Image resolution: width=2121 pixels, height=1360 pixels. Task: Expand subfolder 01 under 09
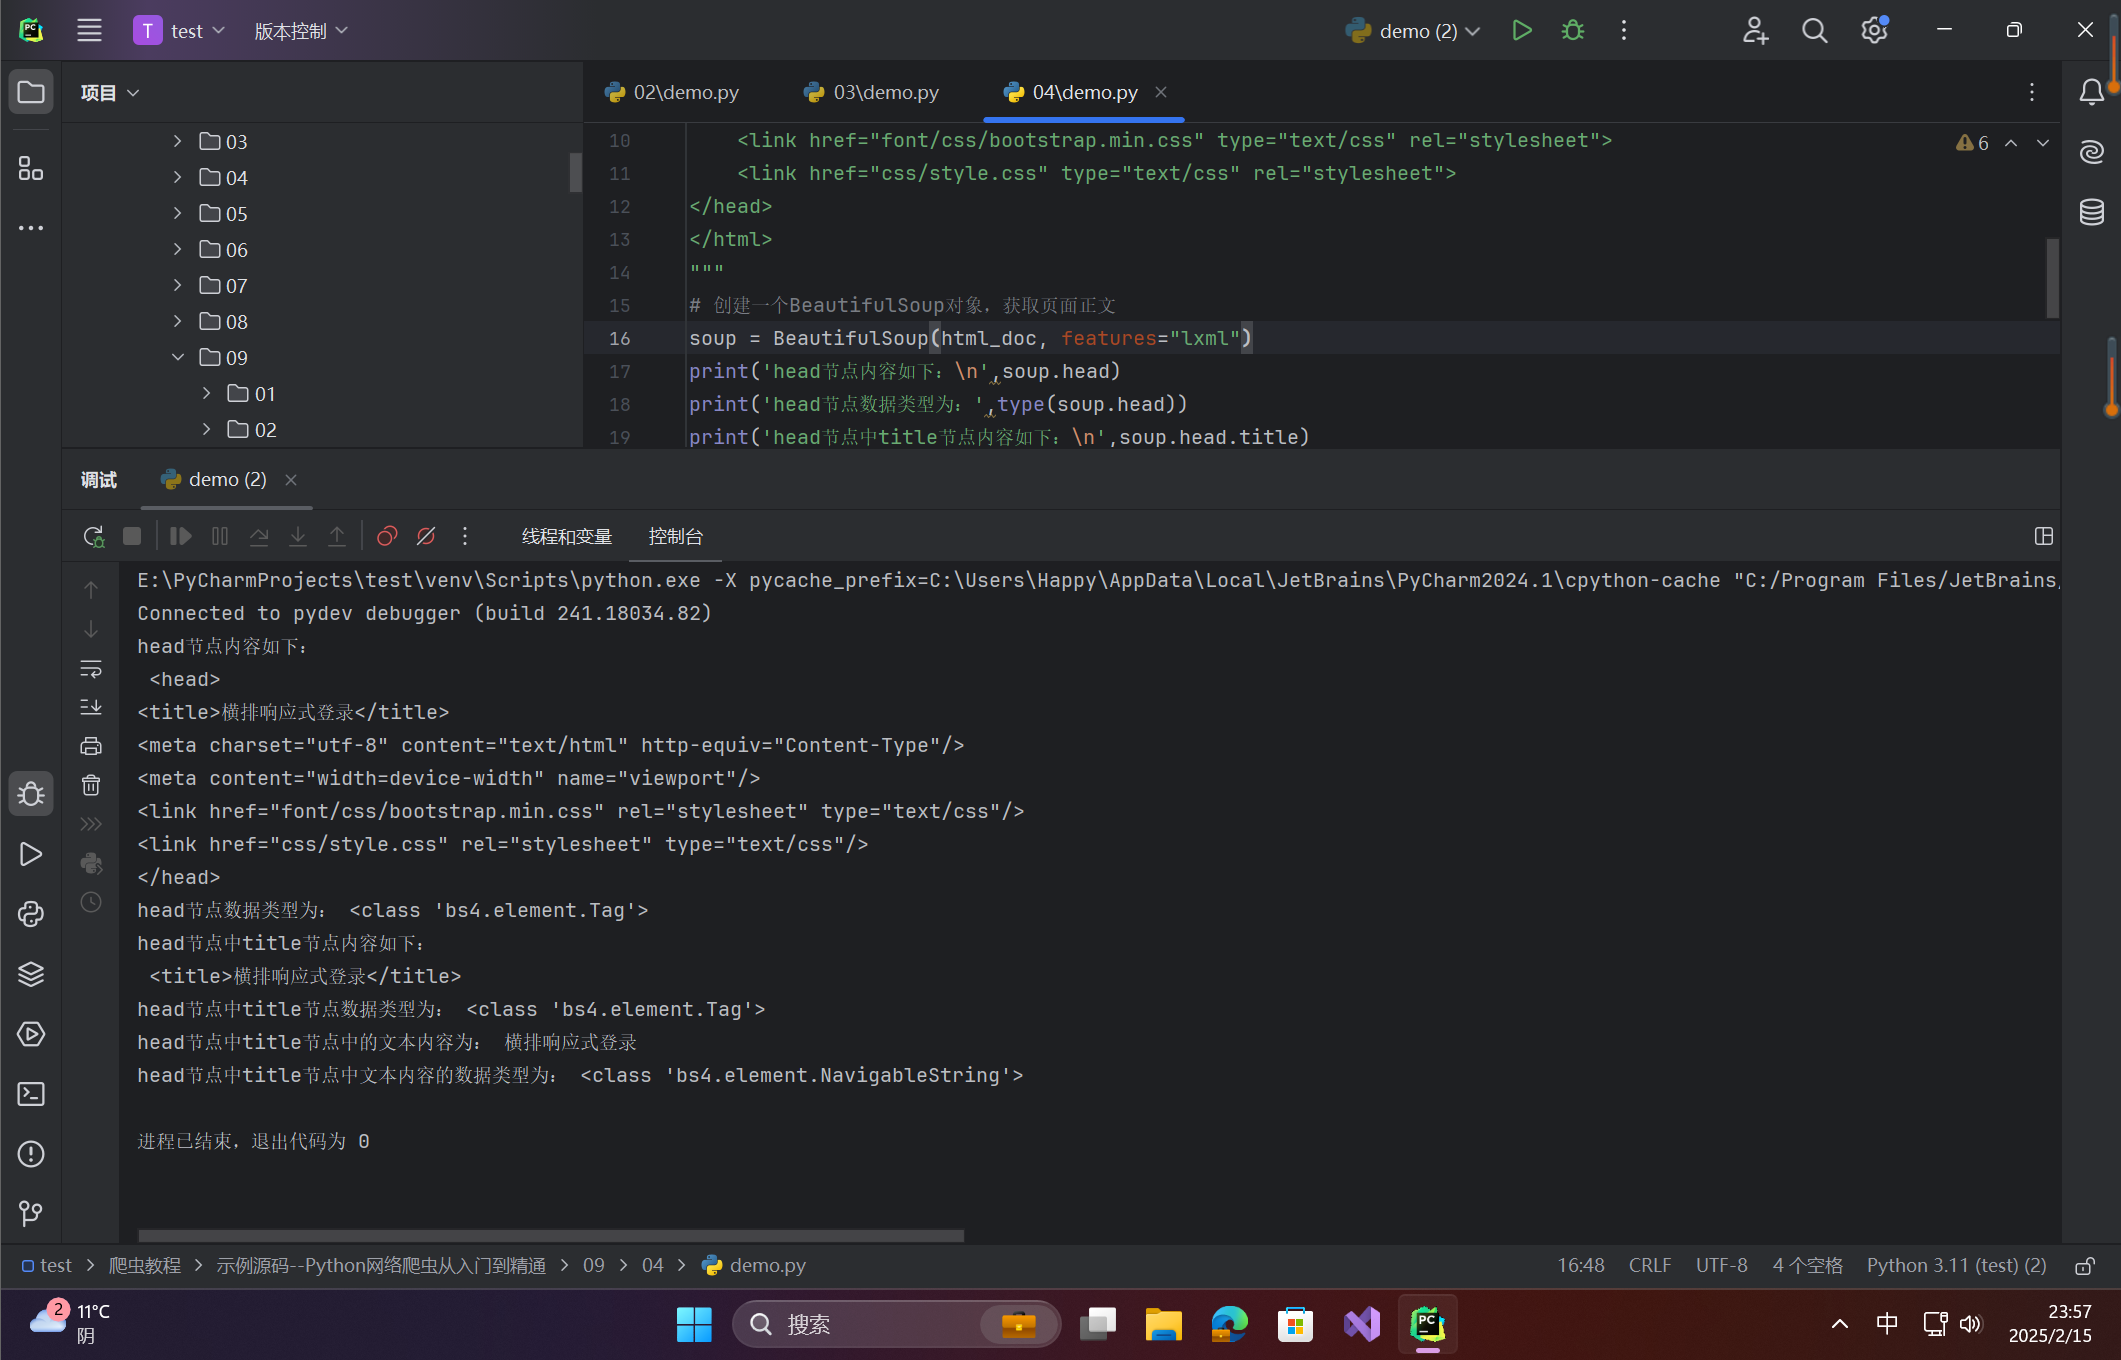206,394
